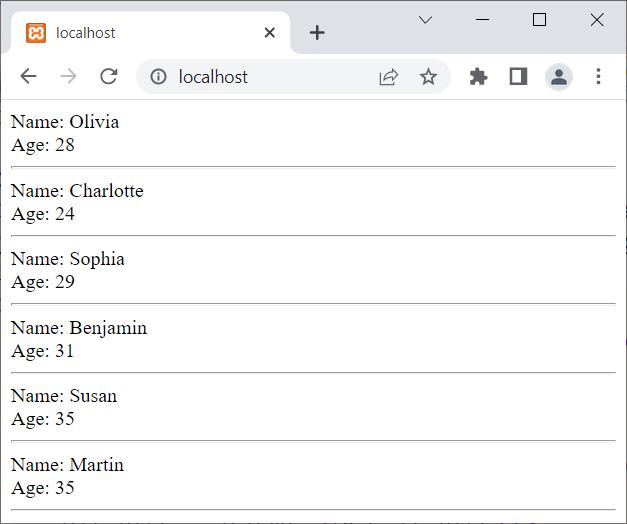Bookmark this tab with the star icon
This screenshot has width=627, height=524.
tap(428, 76)
